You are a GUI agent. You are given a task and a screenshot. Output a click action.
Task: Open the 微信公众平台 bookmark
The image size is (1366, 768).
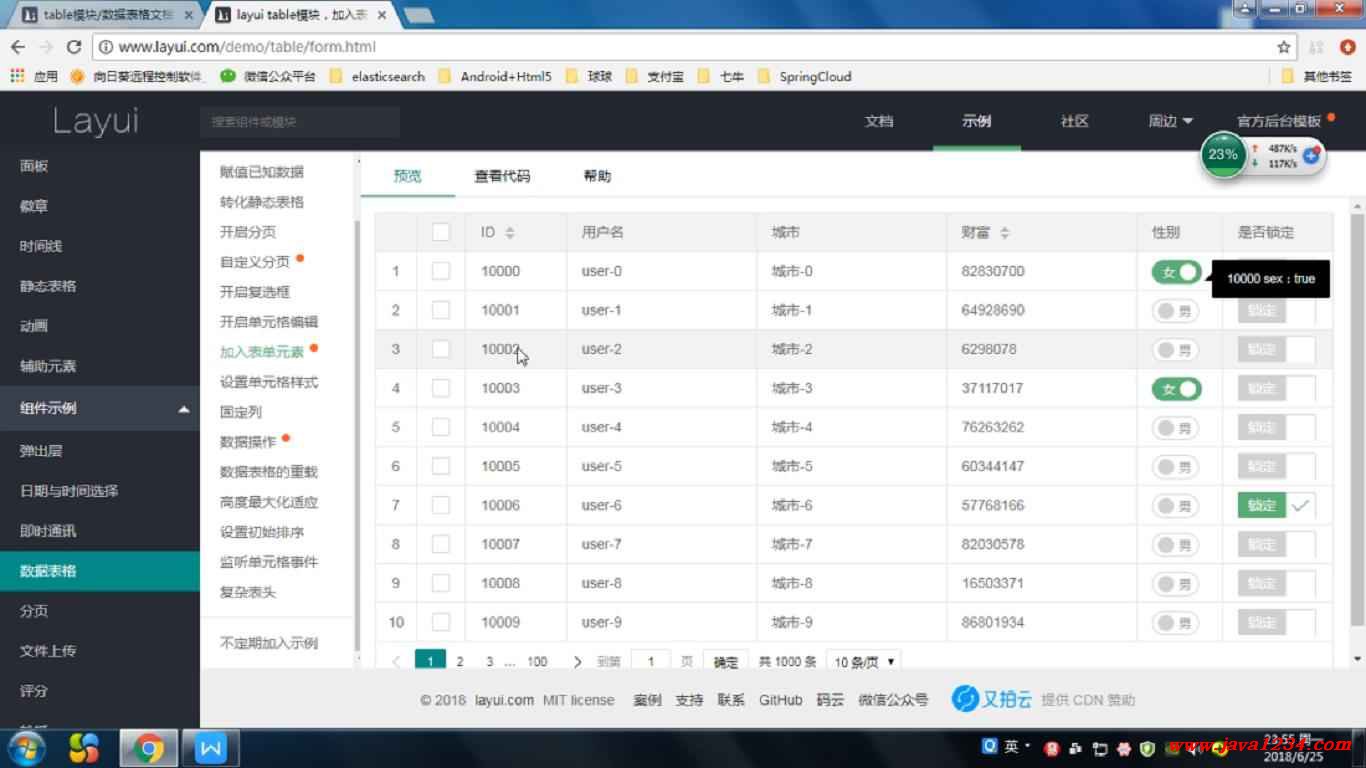(268, 76)
